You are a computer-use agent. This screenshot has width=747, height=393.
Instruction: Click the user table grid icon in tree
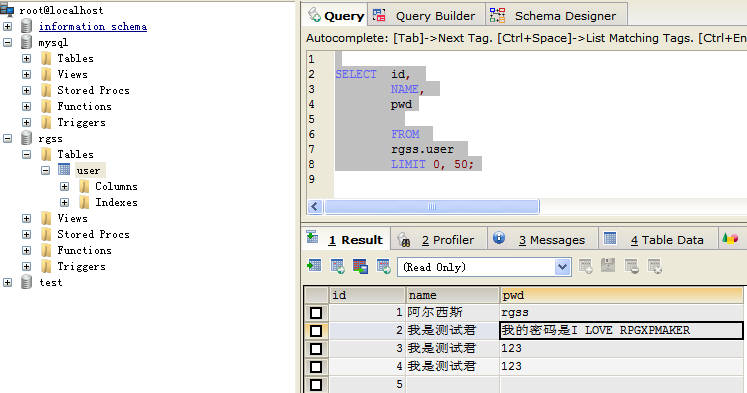[64, 170]
